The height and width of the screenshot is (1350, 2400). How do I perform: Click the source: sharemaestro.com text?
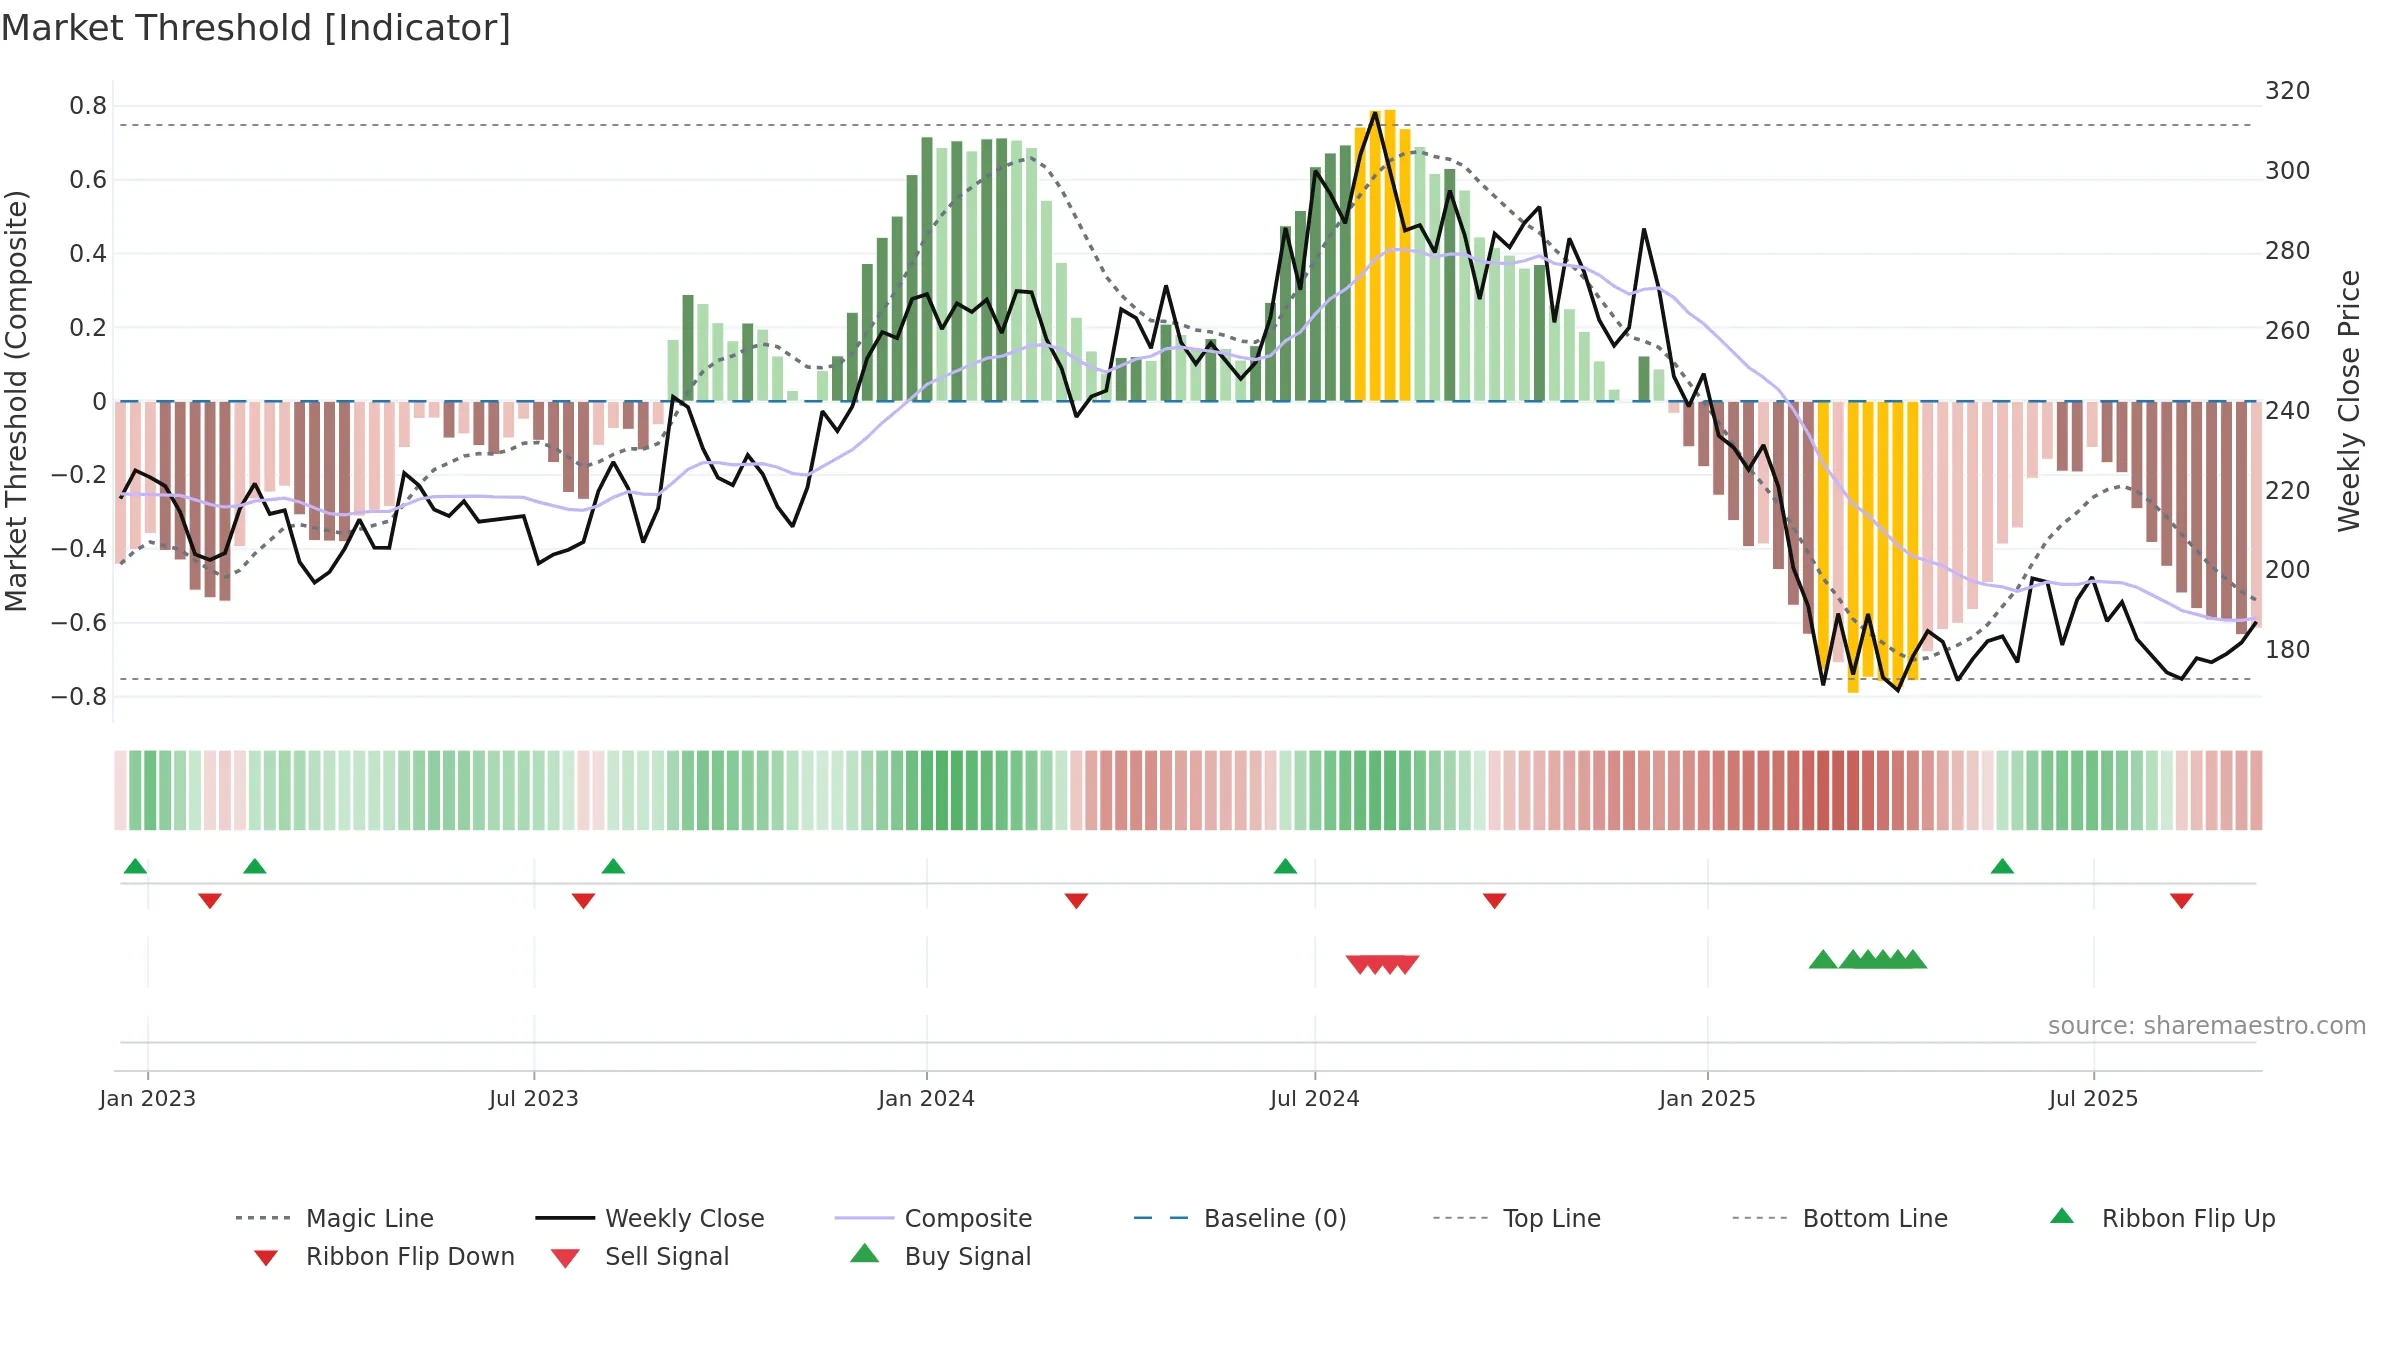point(2207,1026)
